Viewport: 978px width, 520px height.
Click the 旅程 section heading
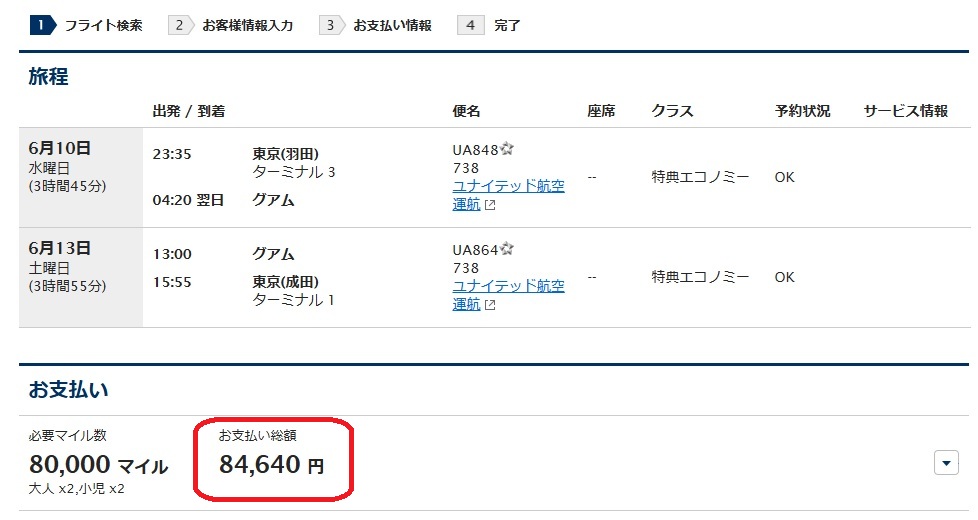(48, 76)
